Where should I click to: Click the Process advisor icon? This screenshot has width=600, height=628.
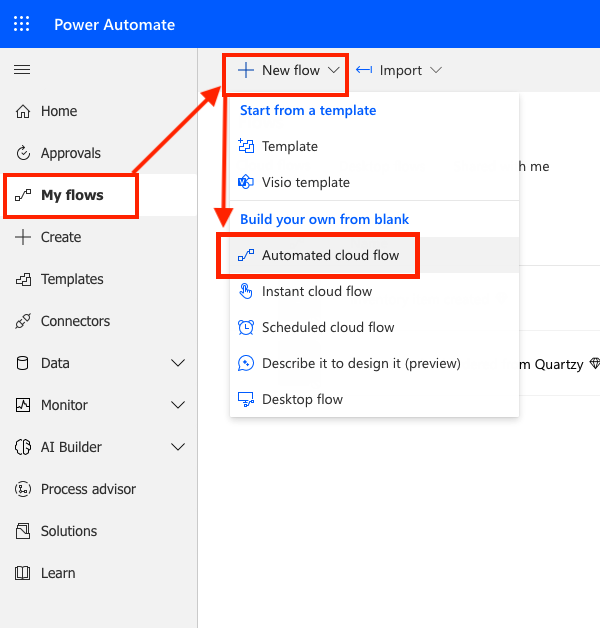click(x=23, y=489)
